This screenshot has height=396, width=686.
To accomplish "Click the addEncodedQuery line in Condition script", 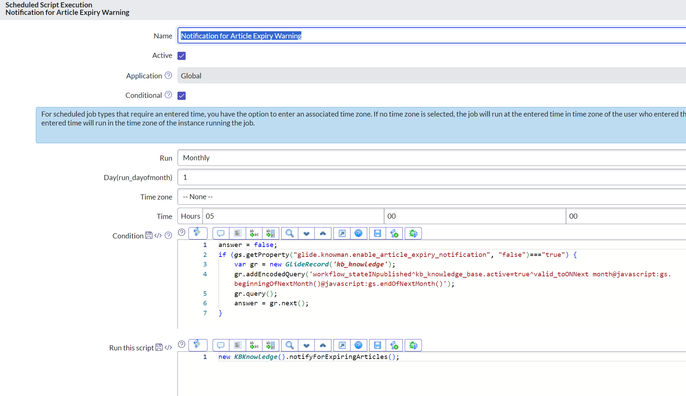I will coord(452,279).
